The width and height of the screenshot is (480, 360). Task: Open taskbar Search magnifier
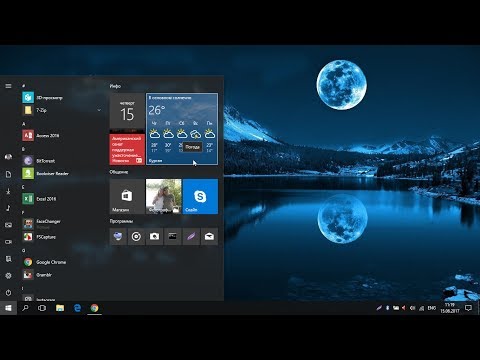click(25, 308)
